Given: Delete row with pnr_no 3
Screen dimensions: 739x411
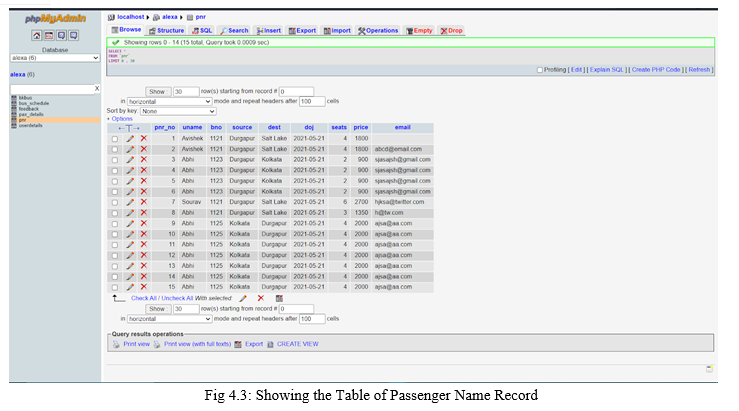Looking at the screenshot, I should click(x=144, y=160).
